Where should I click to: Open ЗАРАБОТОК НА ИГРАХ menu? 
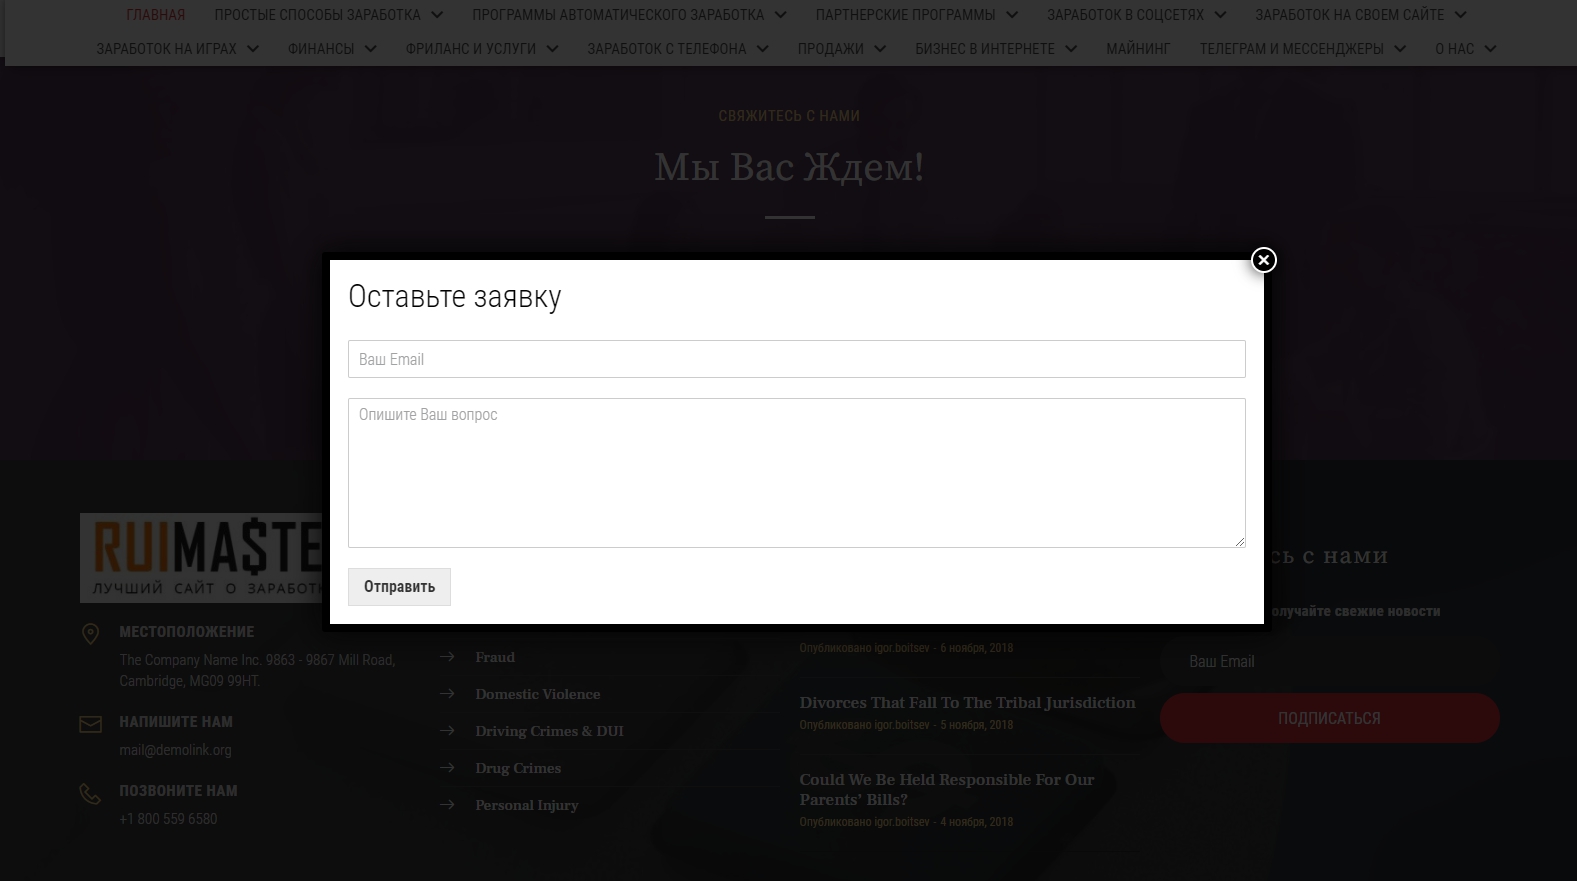[166, 48]
